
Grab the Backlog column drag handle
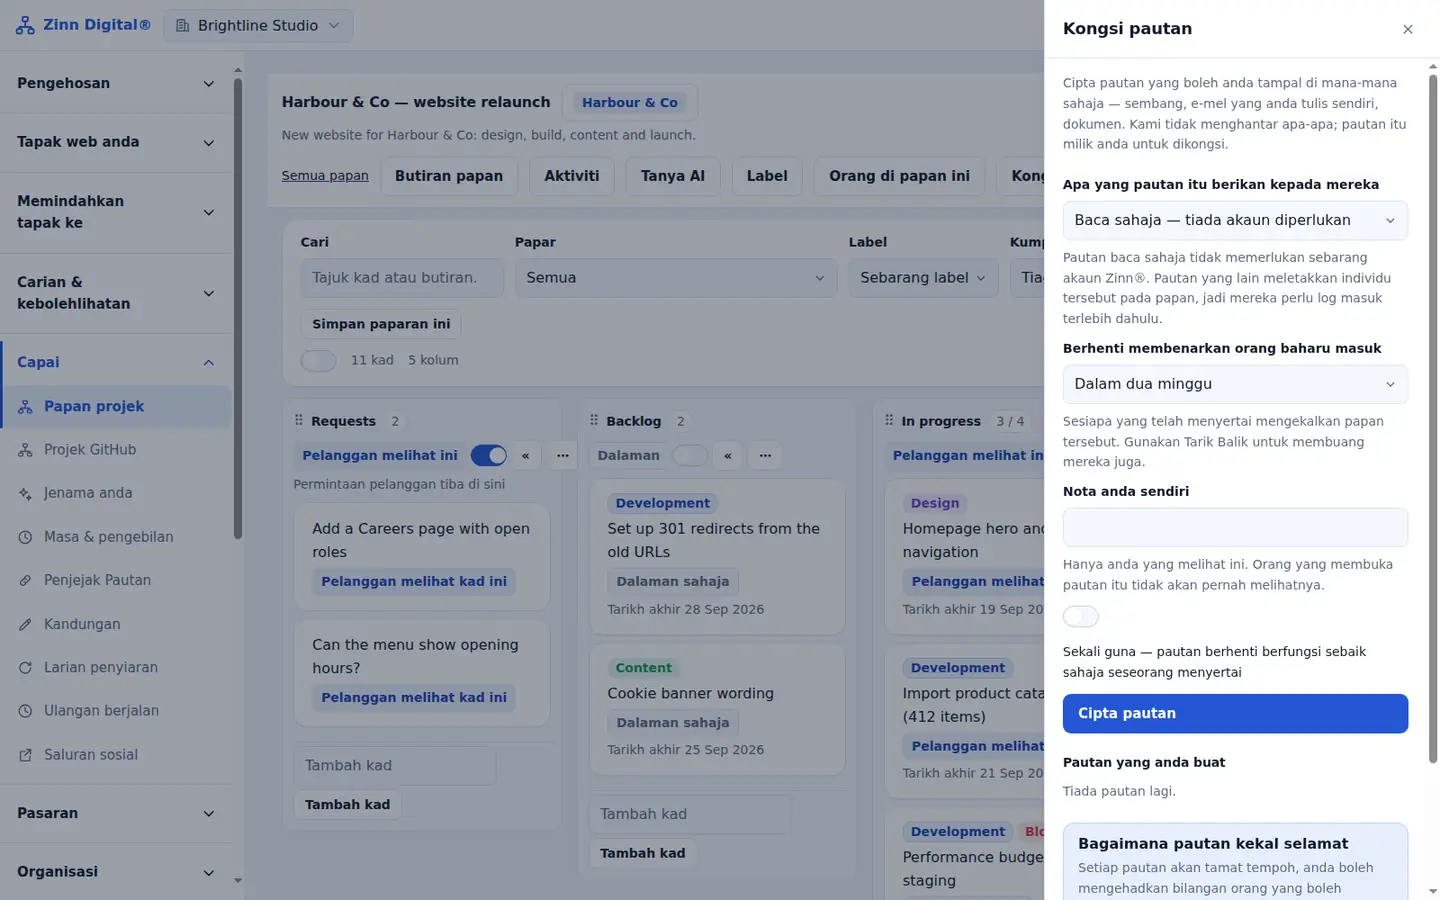click(594, 421)
